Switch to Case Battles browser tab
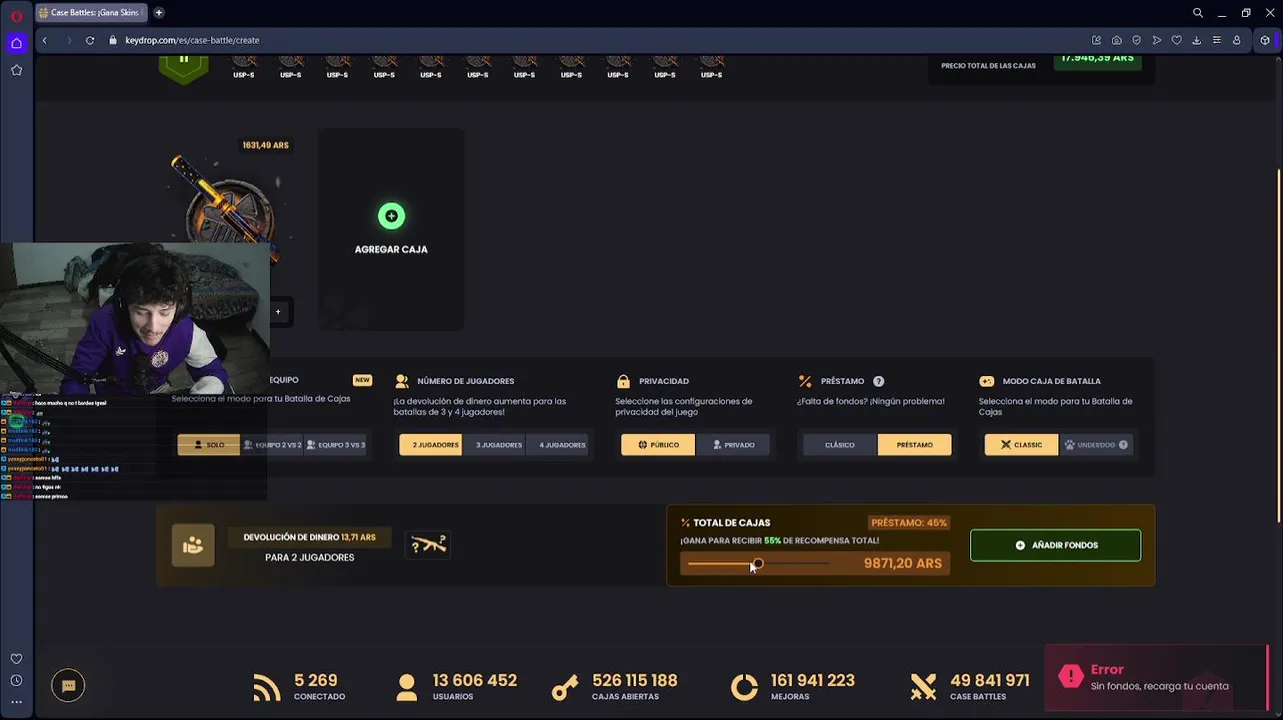This screenshot has width=1283, height=720. point(90,13)
